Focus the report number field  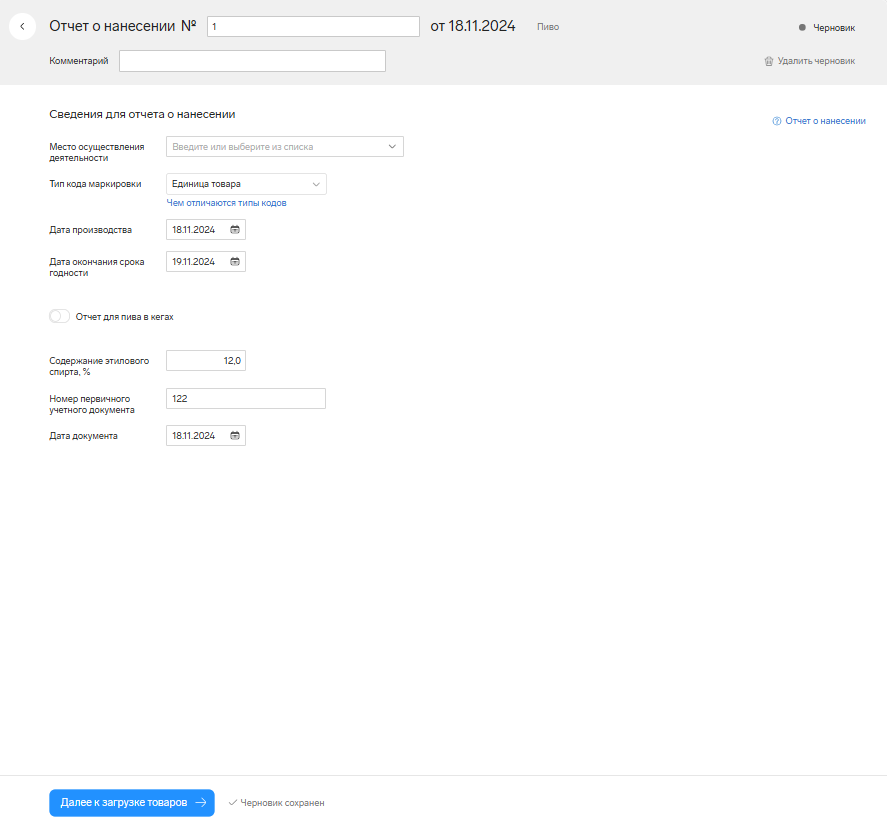click(x=313, y=27)
